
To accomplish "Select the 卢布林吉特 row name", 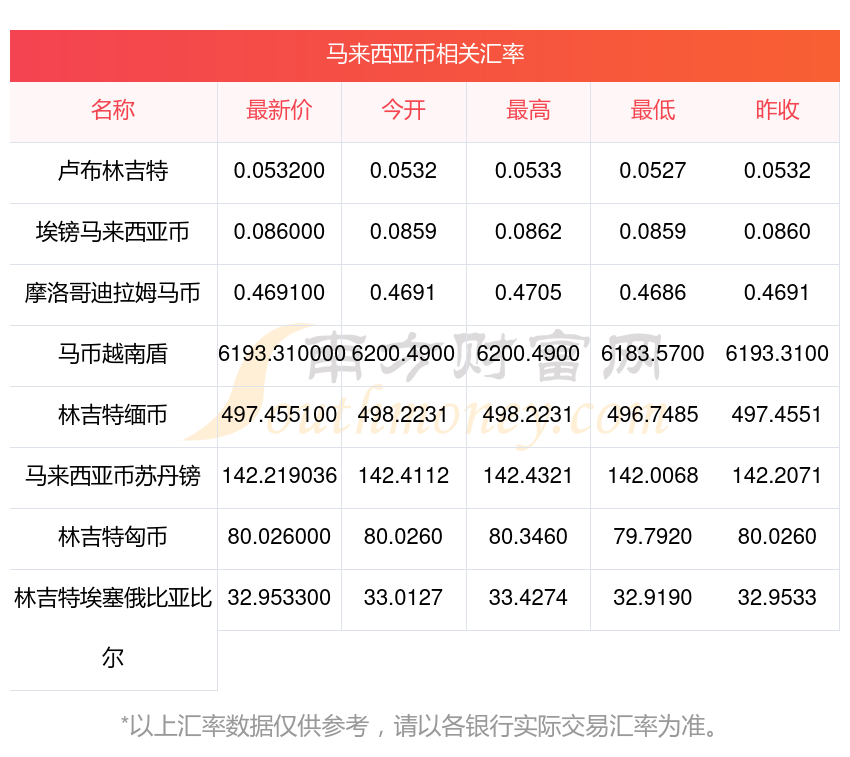I will pyautogui.click(x=113, y=171).
